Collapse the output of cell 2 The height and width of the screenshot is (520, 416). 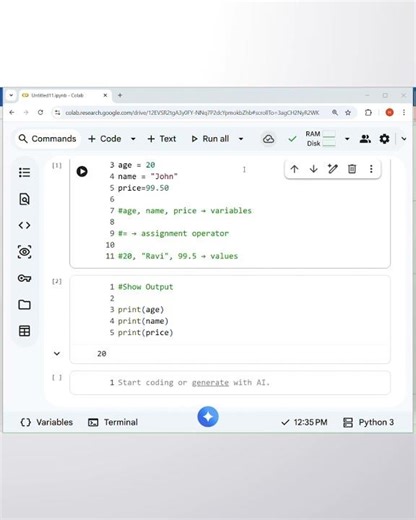point(57,353)
